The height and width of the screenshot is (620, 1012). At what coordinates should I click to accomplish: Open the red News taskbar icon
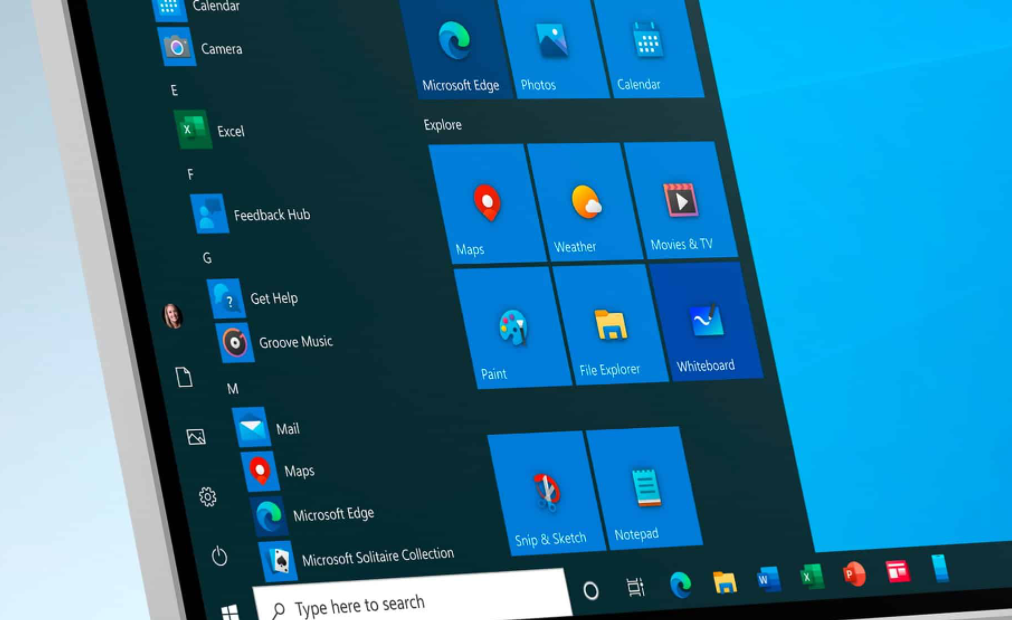897,571
